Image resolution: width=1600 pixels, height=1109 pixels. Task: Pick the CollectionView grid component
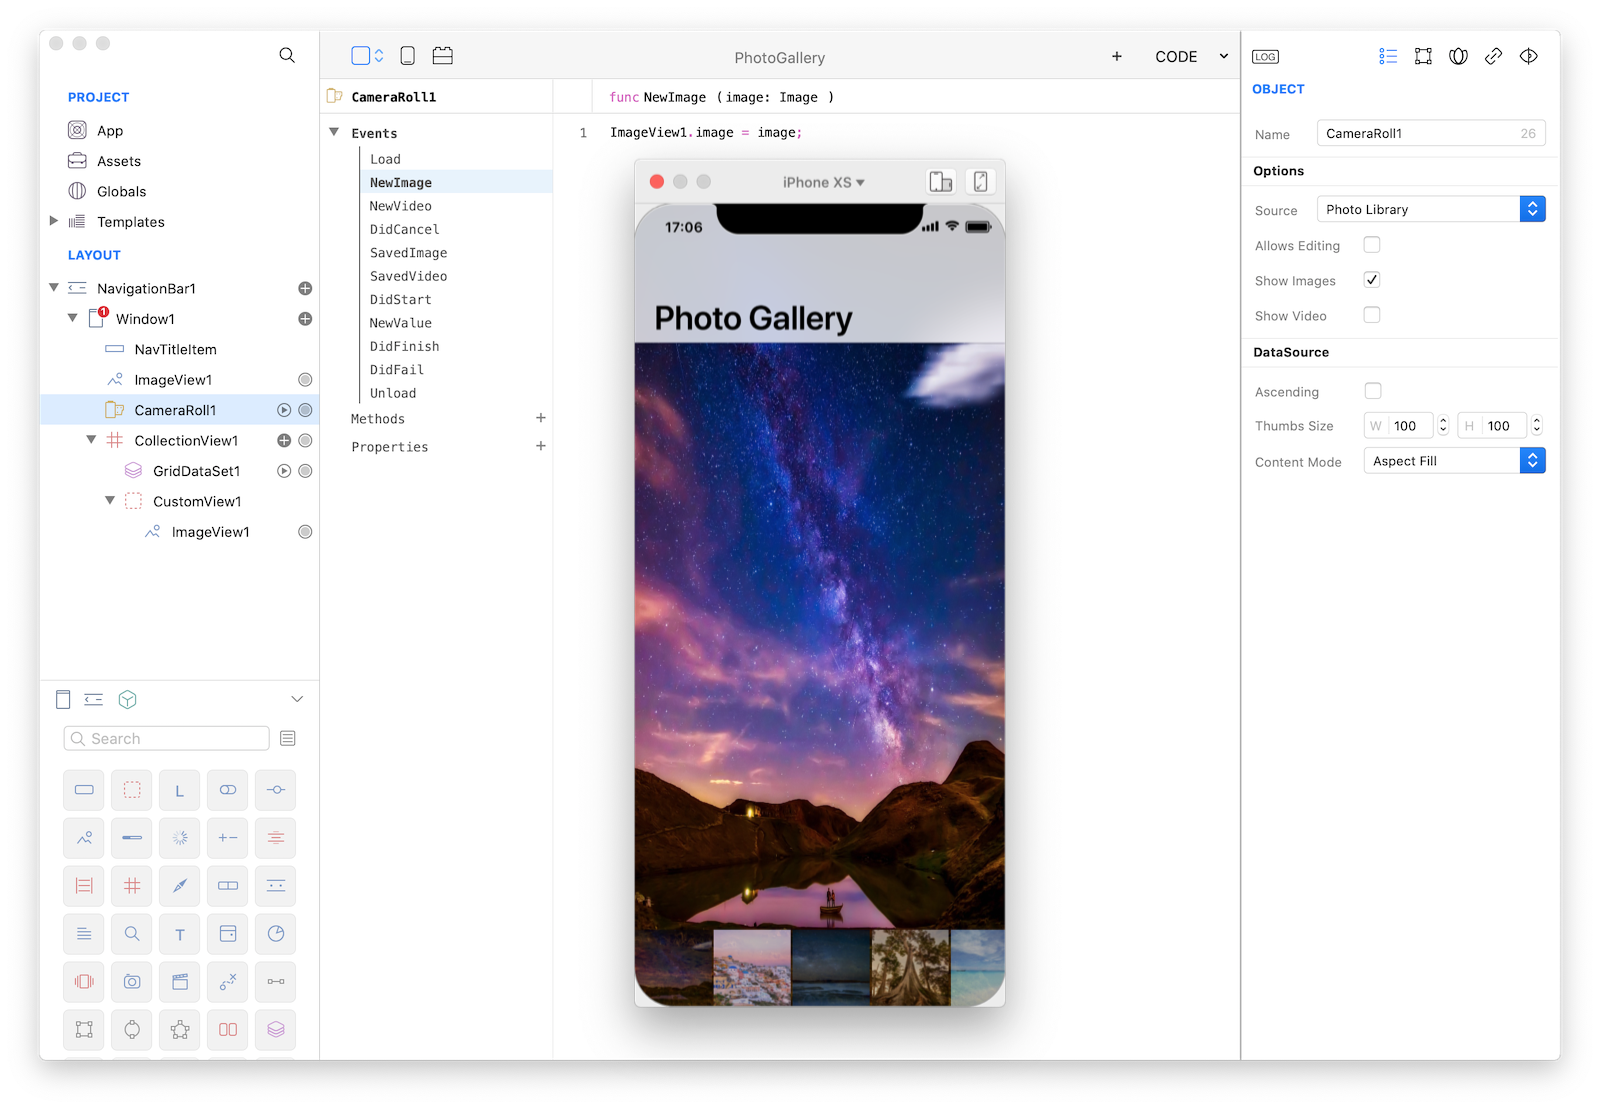pyautogui.click(x=132, y=887)
